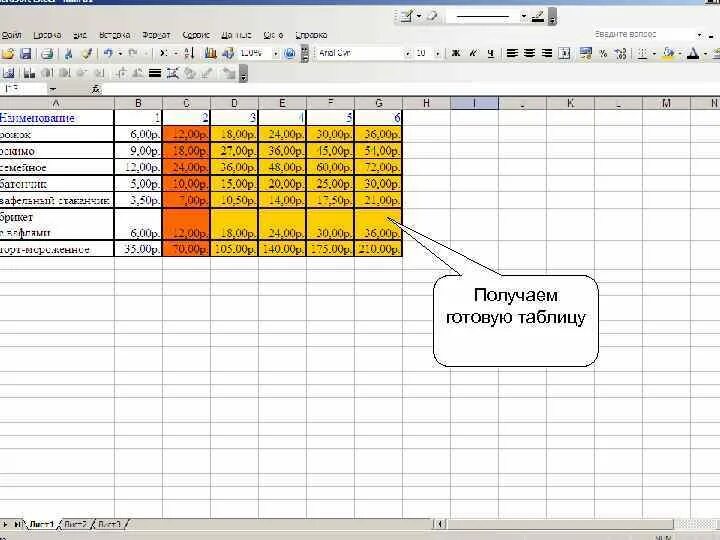Open the Формат menu
This screenshot has height=540, width=720.
156,35
